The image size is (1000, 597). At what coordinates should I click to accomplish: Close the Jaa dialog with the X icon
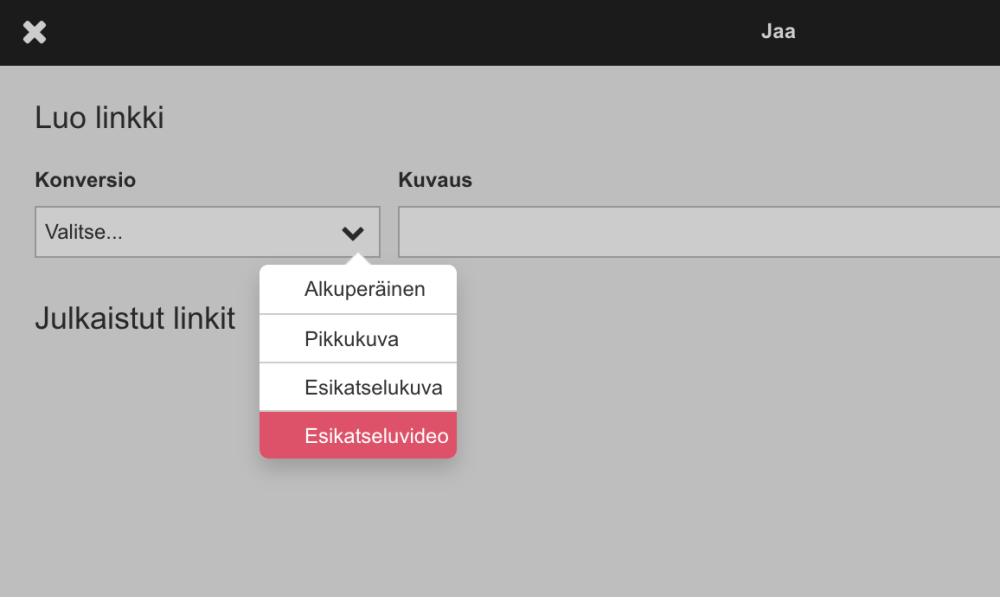[35, 32]
